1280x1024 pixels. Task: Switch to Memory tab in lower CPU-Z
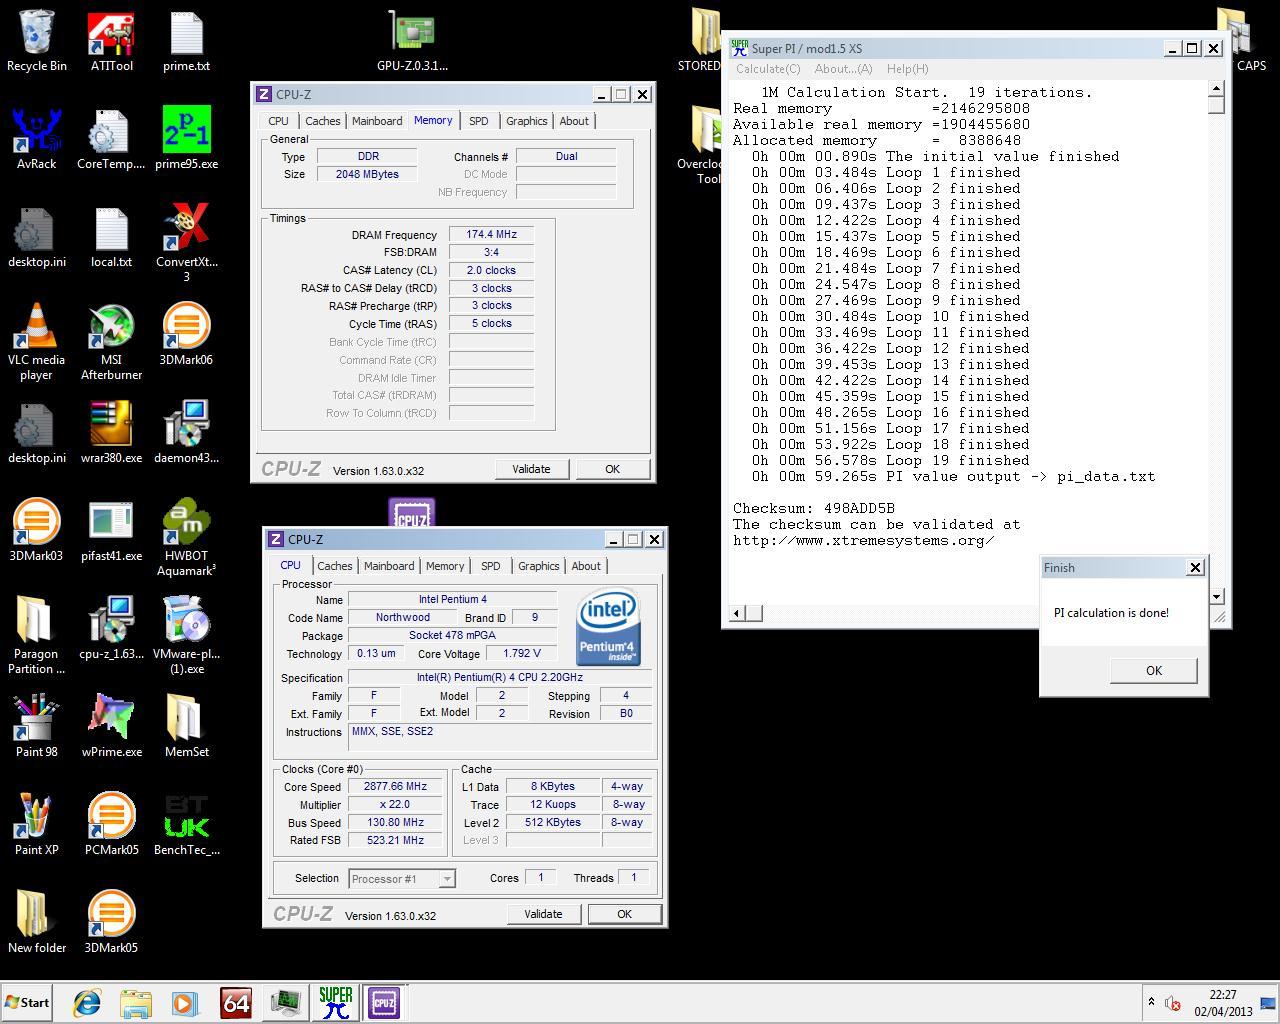tap(445, 566)
